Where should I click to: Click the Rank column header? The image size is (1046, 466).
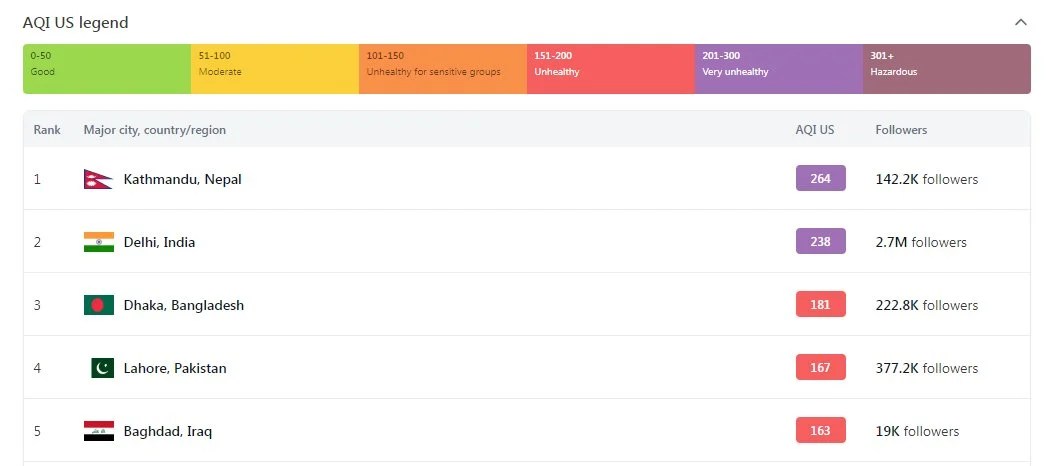(47, 130)
